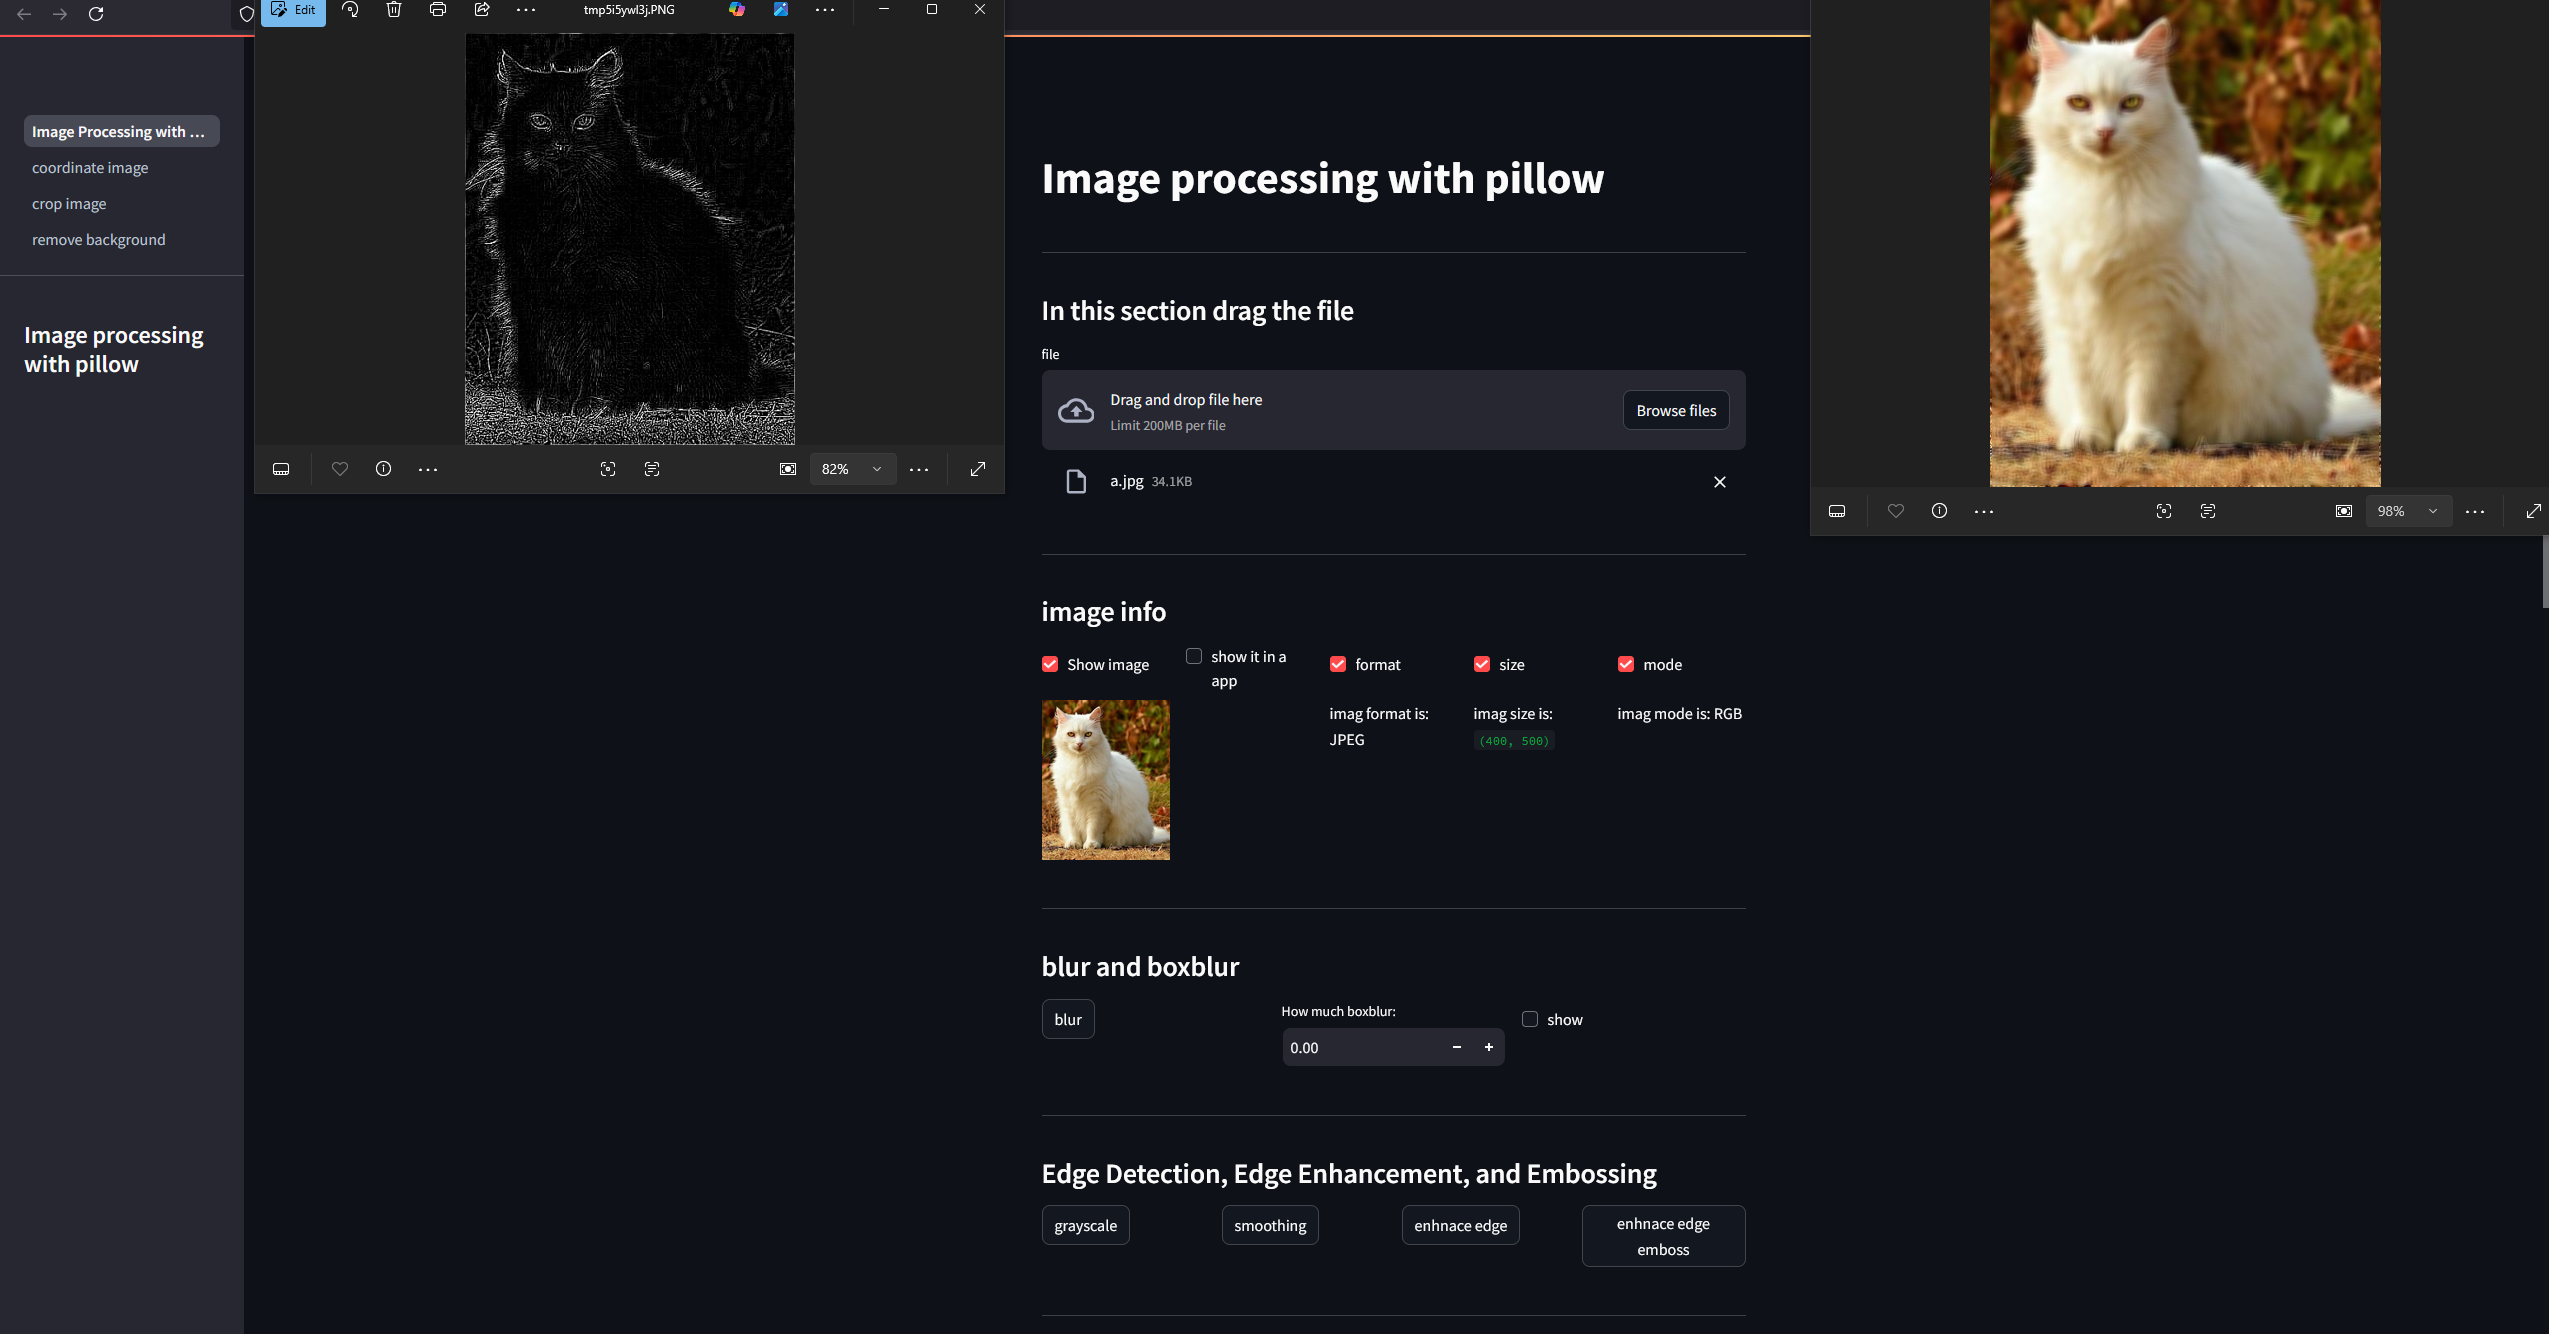The width and height of the screenshot is (2549, 1334).
Task: Start visual search in the edge-image Photos window
Action: tap(608, 469)
